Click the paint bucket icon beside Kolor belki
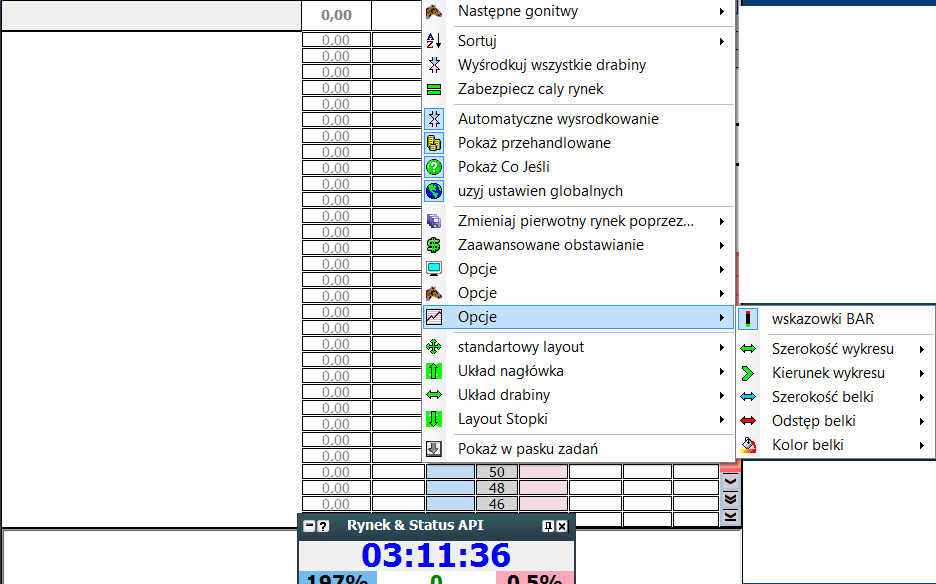936x584 pixels. pyautogui.click(x=748, y=445)
